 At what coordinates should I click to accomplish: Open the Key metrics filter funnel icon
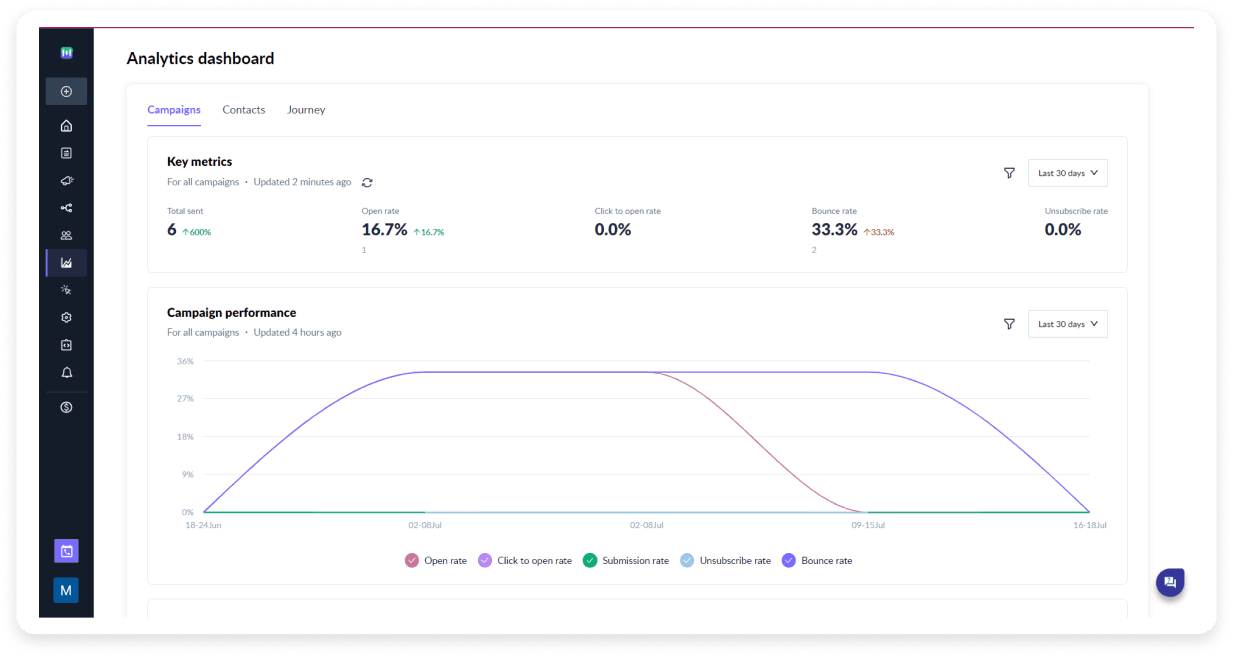click(1009, 172)
